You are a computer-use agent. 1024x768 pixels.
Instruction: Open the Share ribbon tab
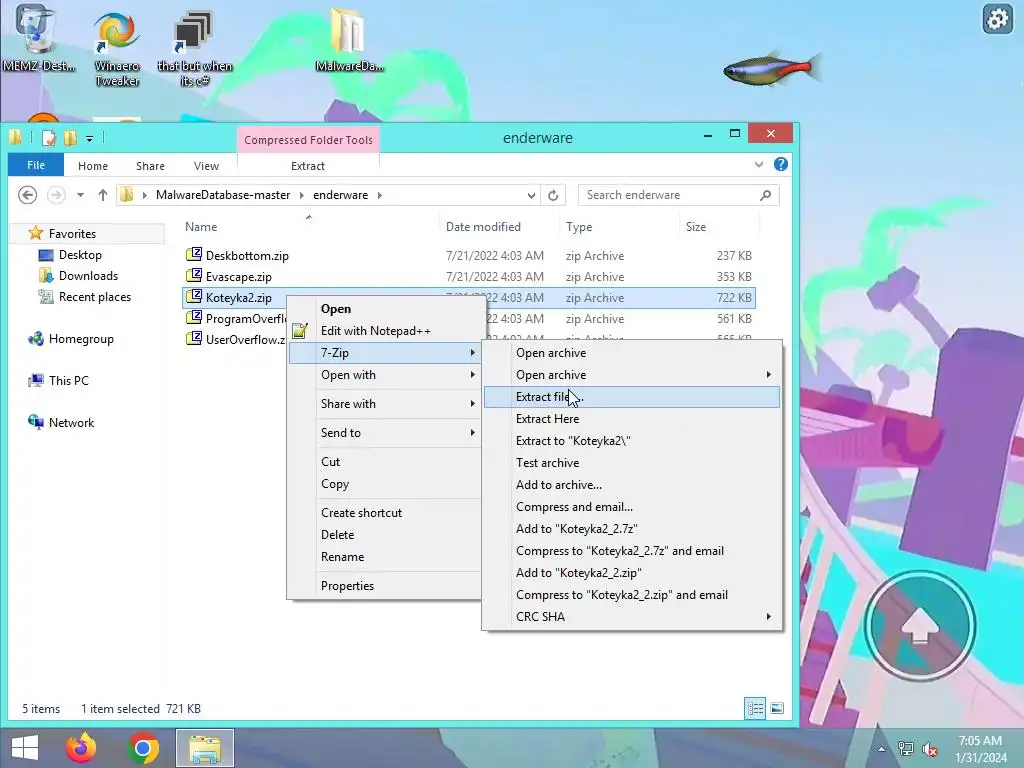(150, 166)
